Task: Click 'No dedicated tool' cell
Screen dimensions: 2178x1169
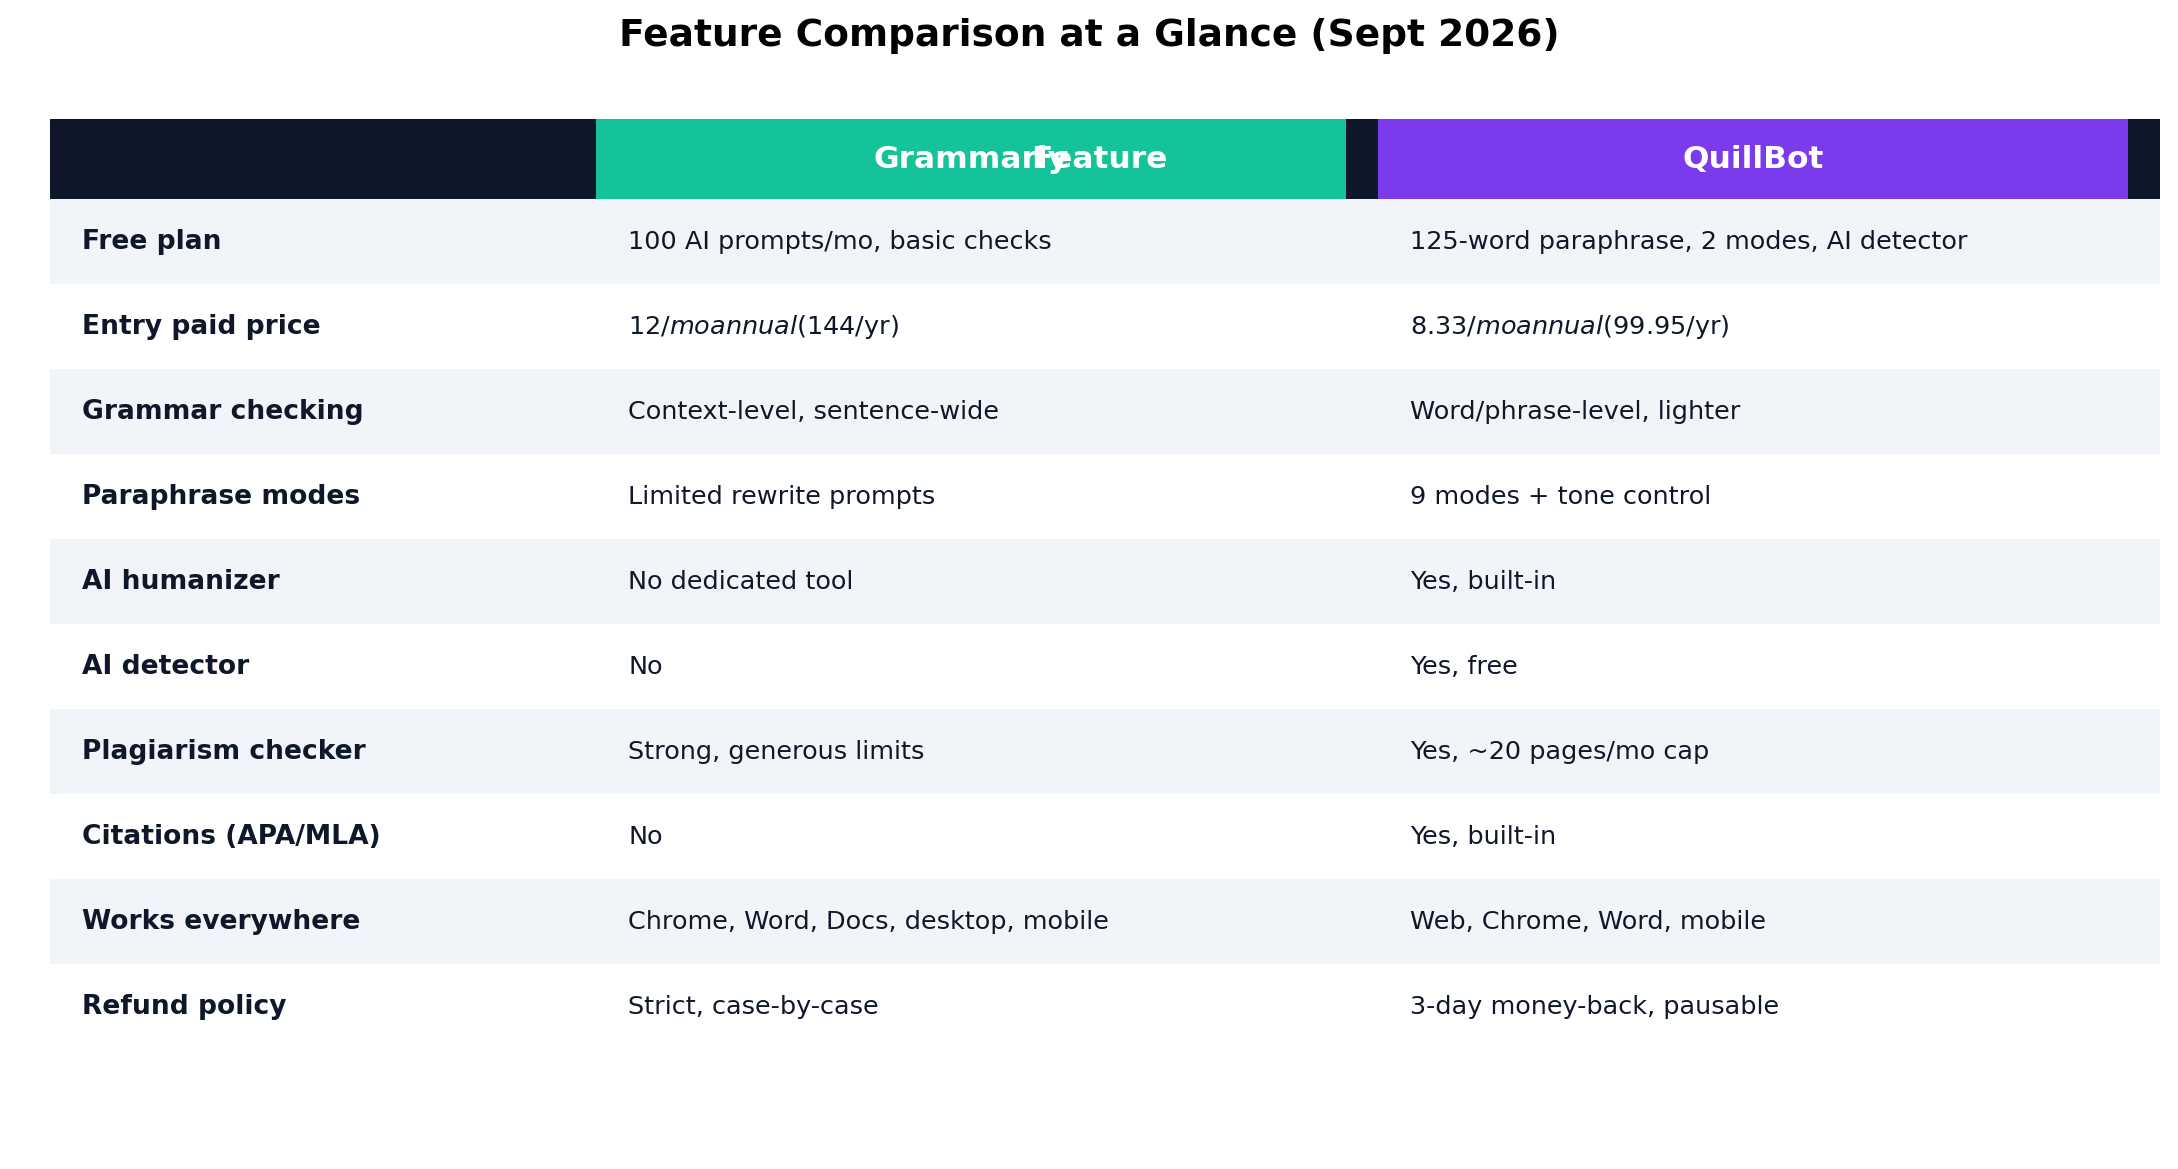Action: click(x=740, y=581)
